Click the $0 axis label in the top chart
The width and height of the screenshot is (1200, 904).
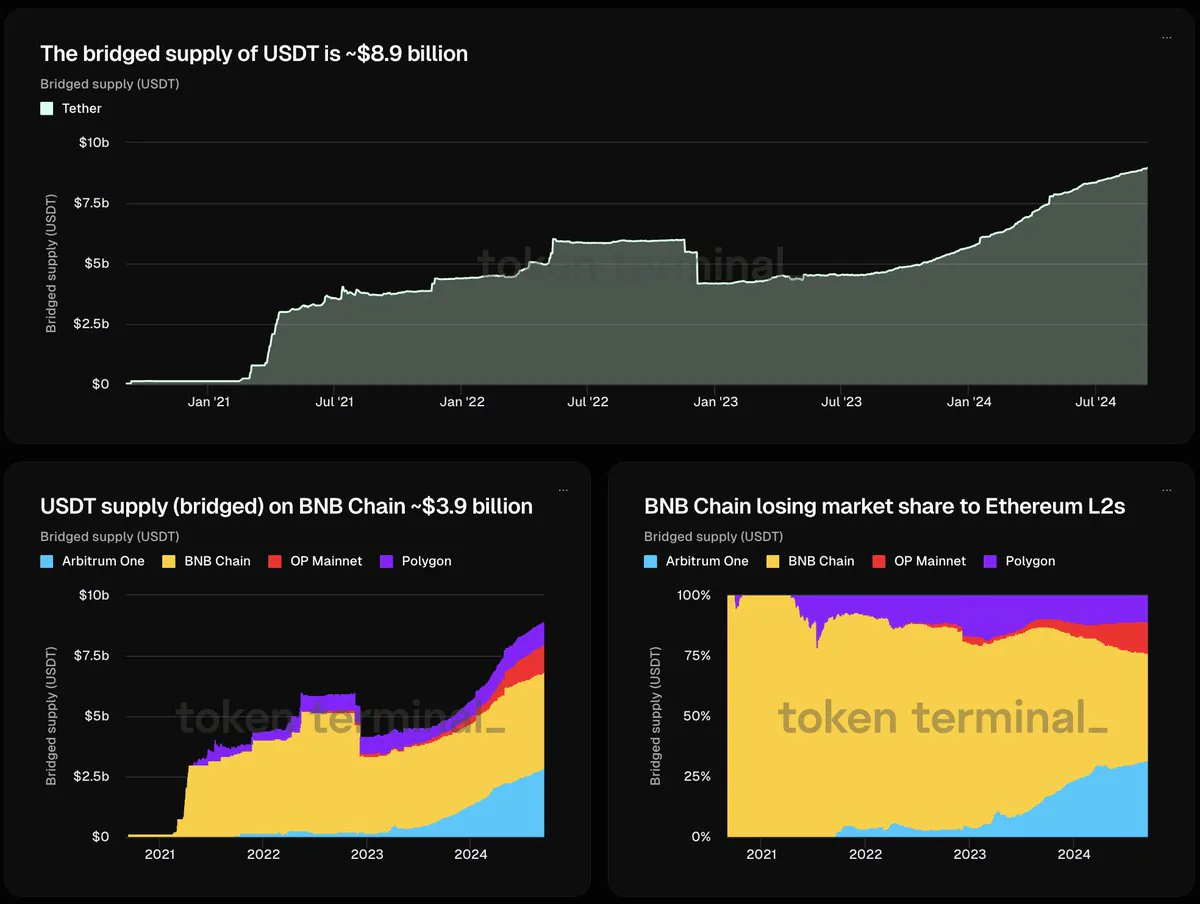coord(100,384)
